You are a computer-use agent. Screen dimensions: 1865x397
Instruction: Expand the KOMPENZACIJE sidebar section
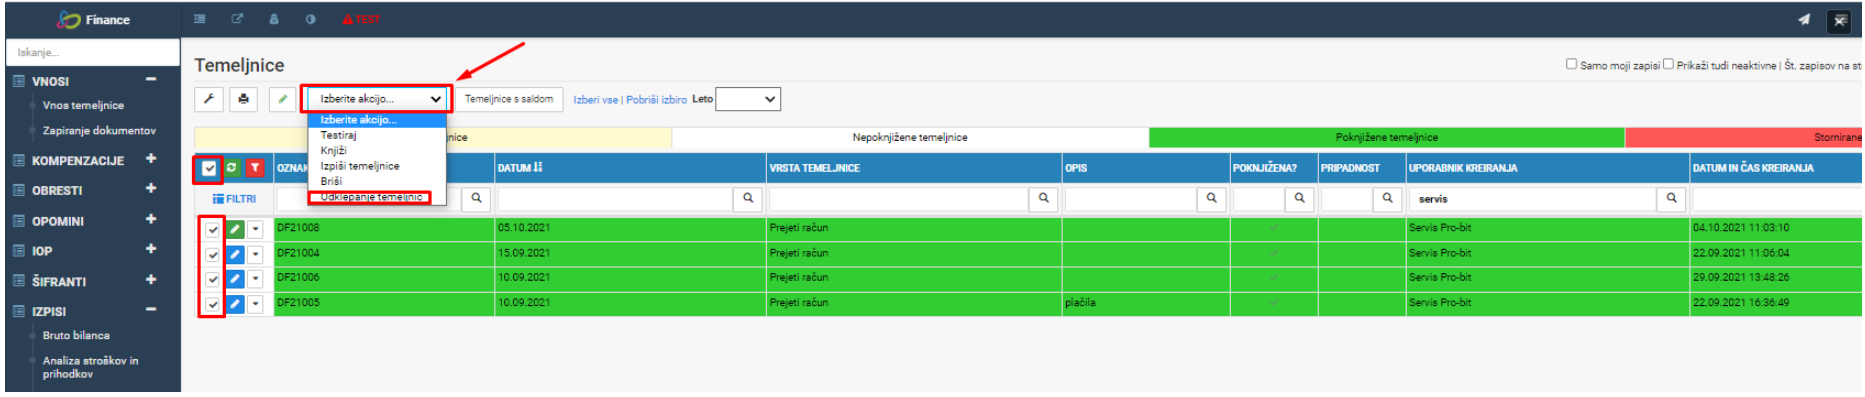[151, 158]
